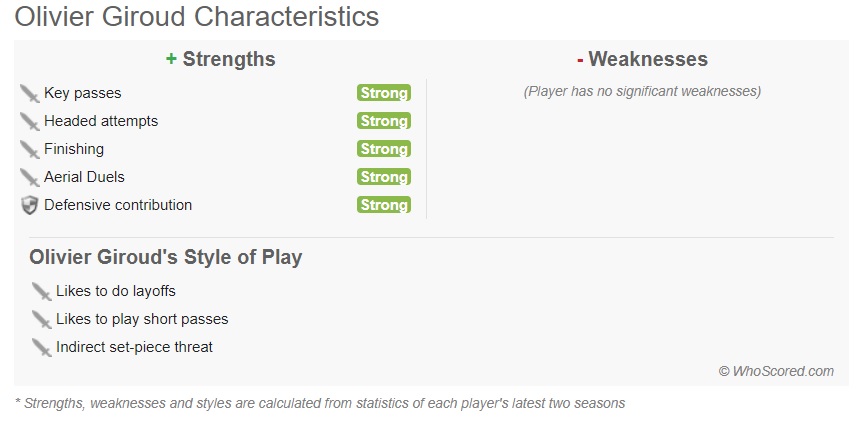Click the Strong badge for Aerial Duels
The height and width of the screenshot is (426, 859).
coord(383,177)
